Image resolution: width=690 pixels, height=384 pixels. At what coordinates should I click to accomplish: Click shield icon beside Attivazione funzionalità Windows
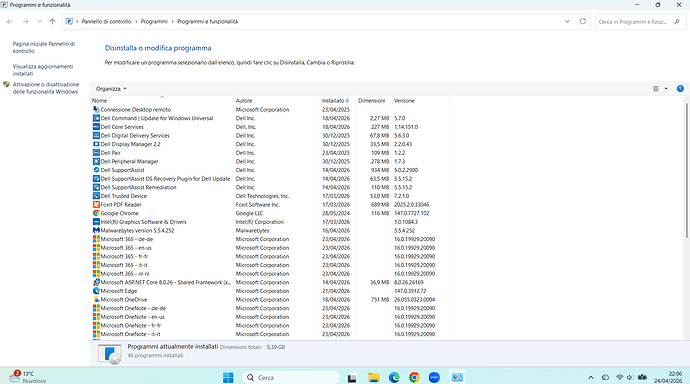tap(6, 84)
